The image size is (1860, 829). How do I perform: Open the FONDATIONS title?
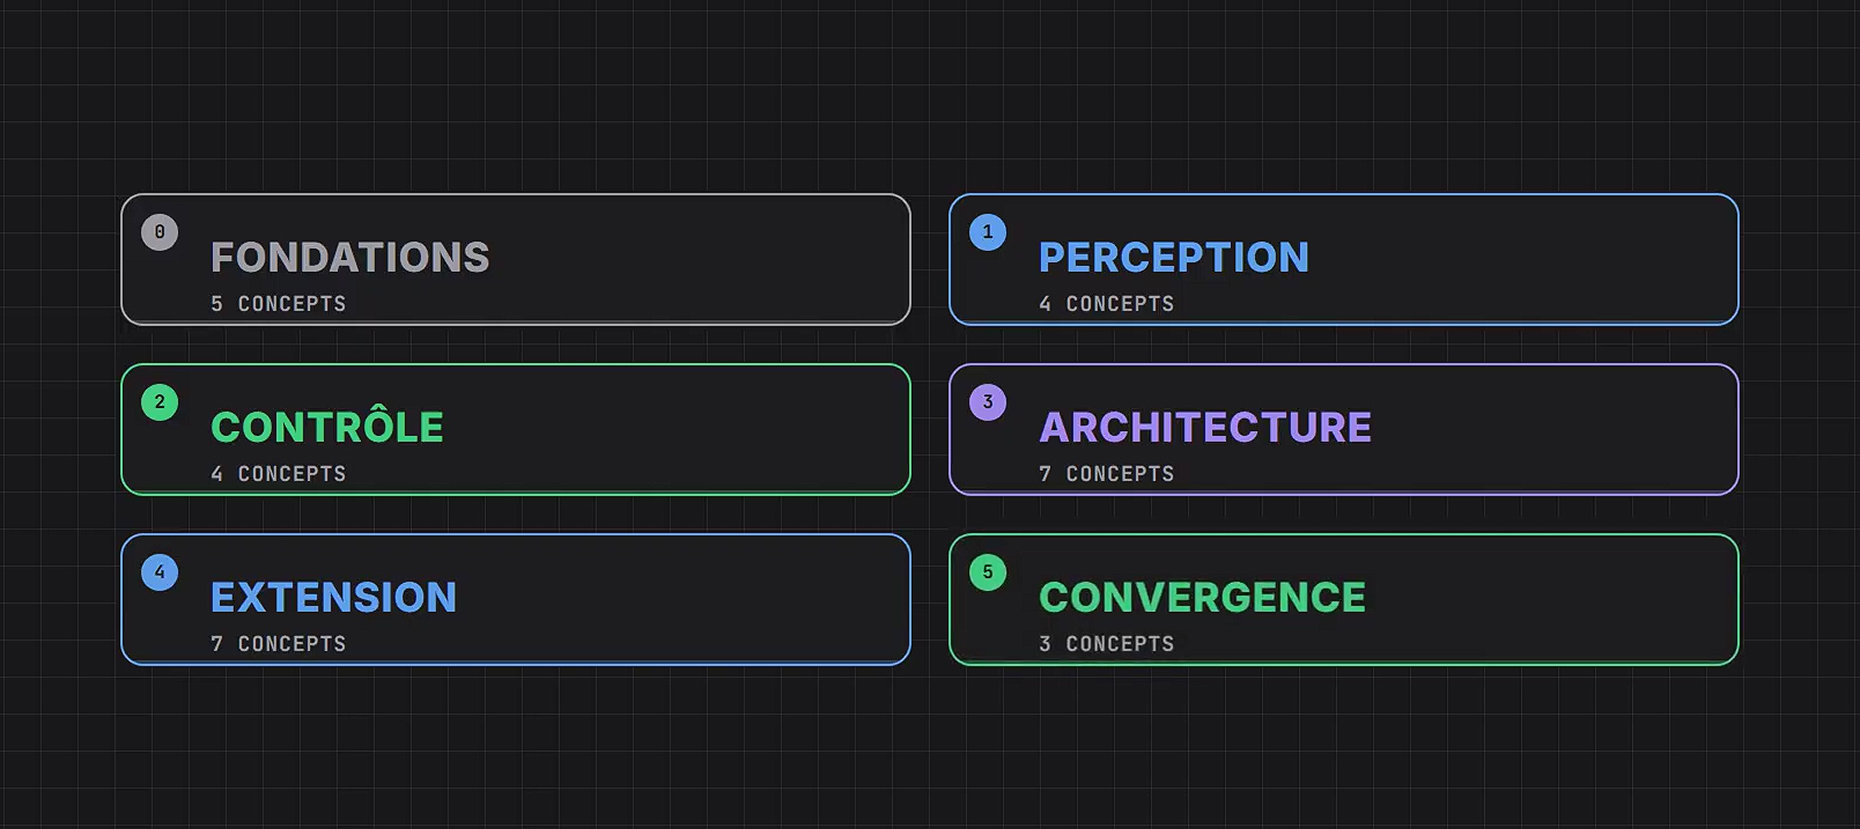(350, 258)
